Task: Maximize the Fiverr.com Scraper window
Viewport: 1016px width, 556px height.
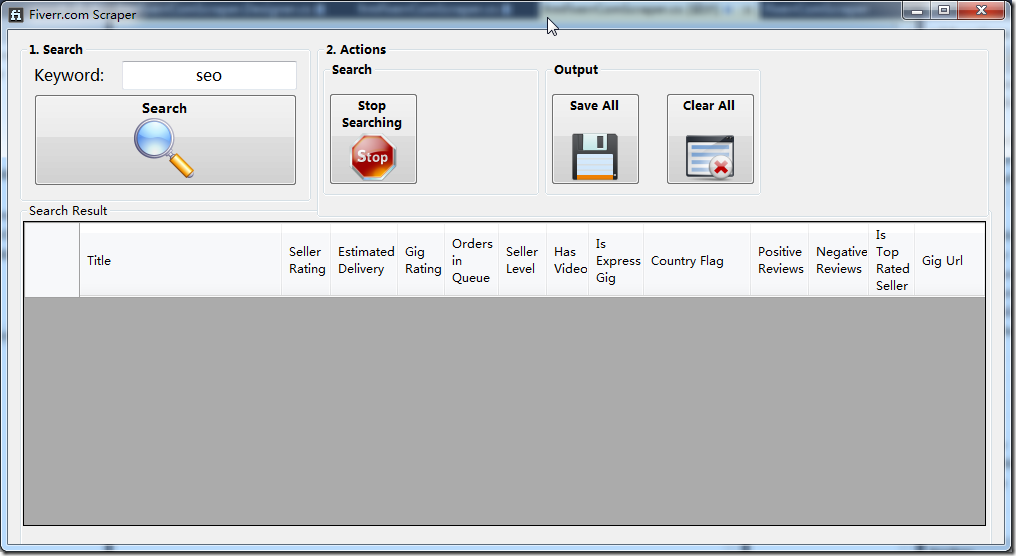Action: (944, 10)
